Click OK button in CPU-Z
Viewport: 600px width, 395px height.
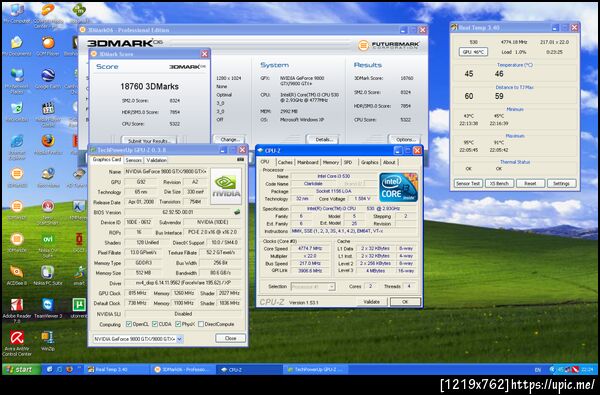click(x=405, y=302)
